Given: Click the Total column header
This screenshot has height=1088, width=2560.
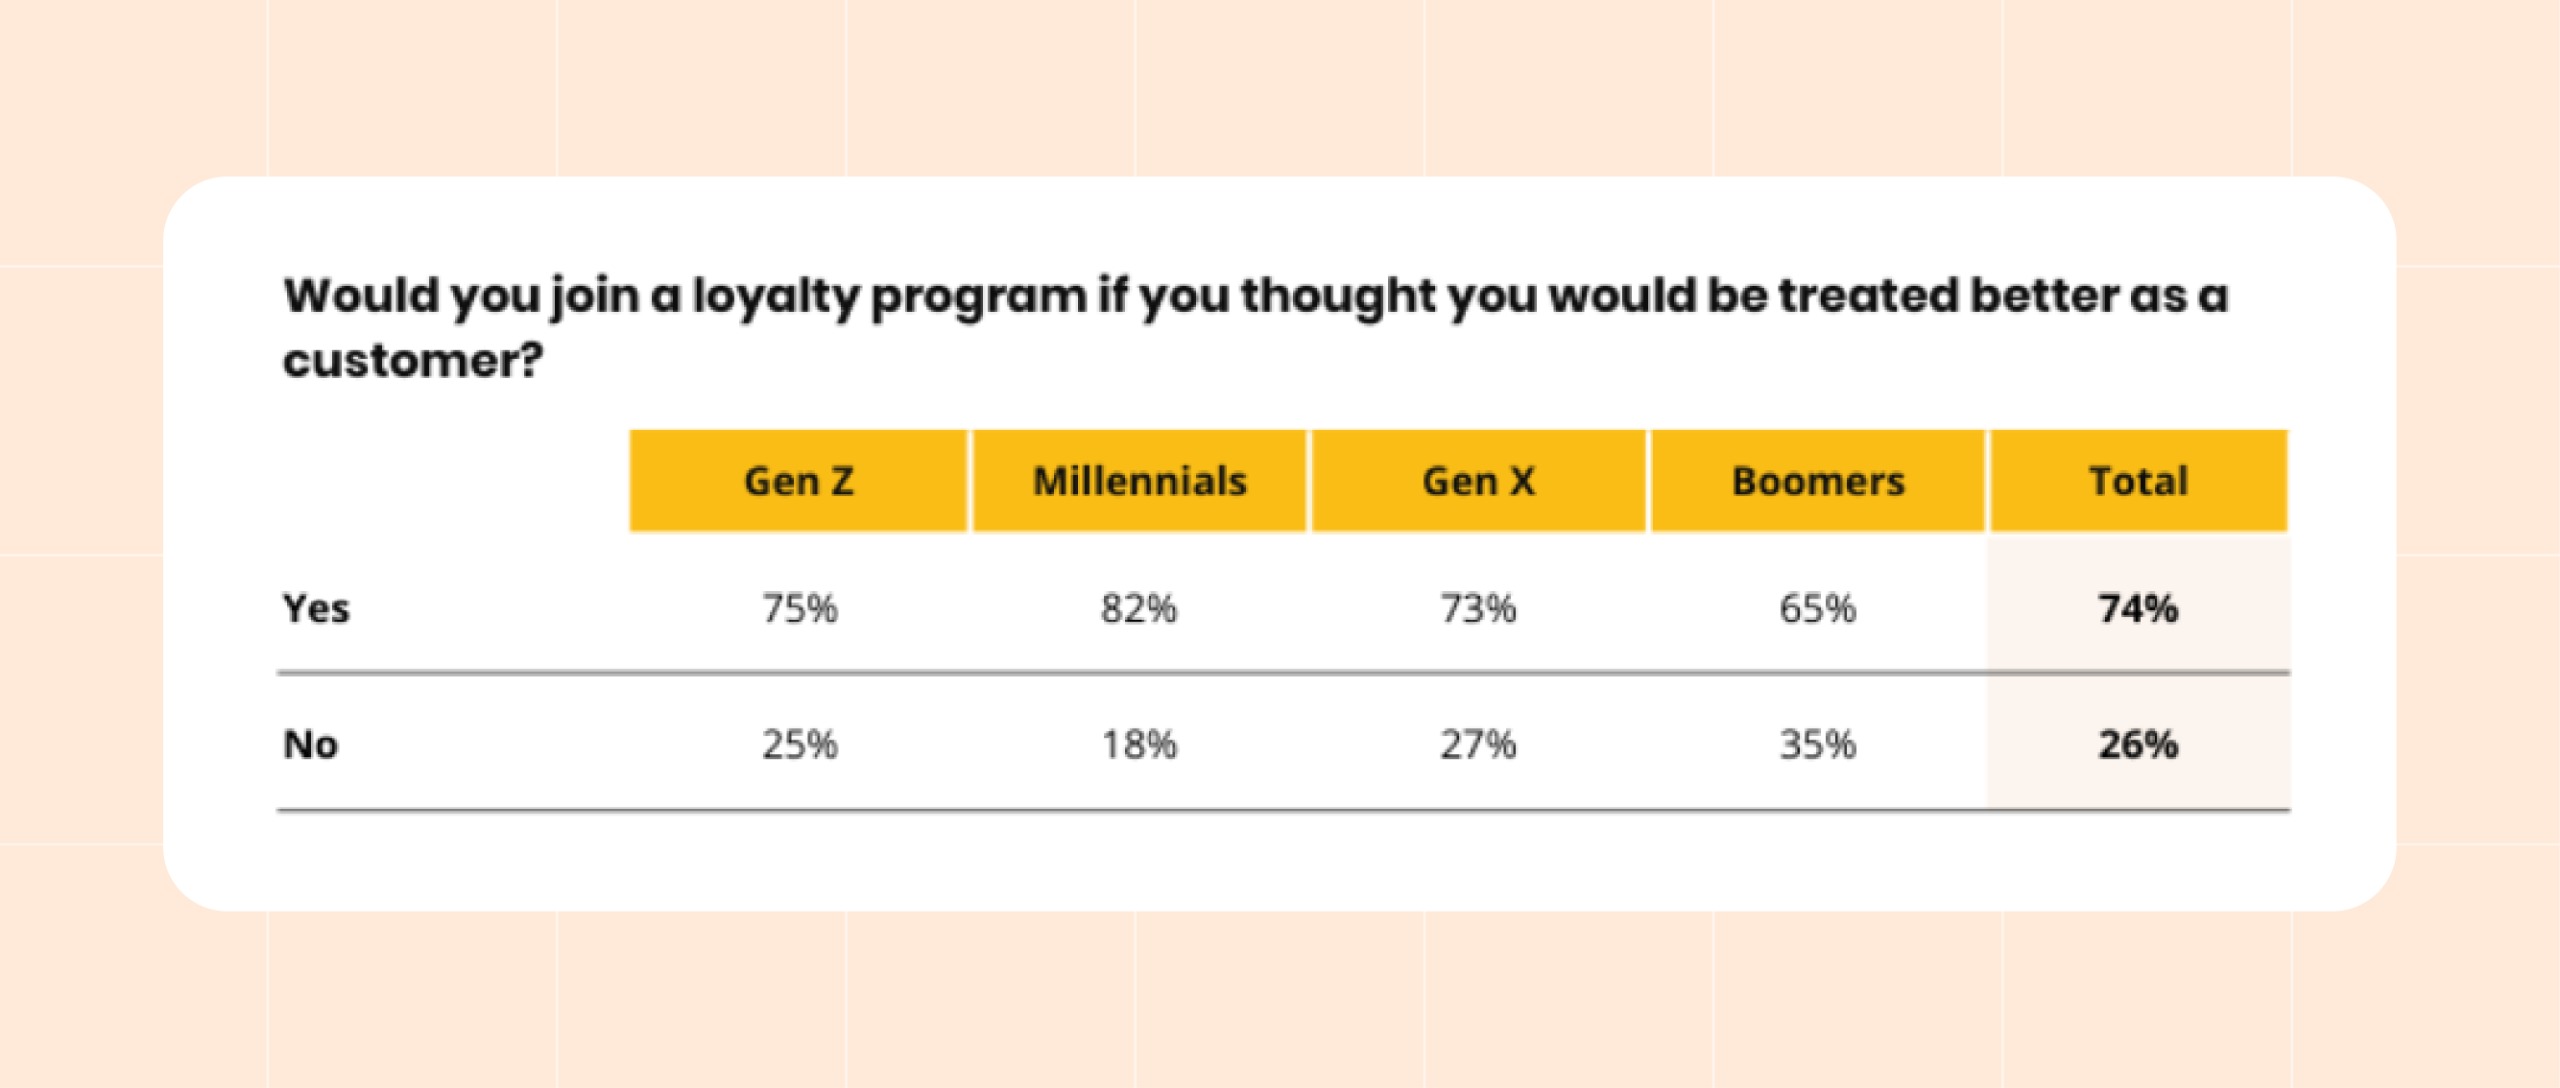Looking at the screenshot, I should (2138, 481).
